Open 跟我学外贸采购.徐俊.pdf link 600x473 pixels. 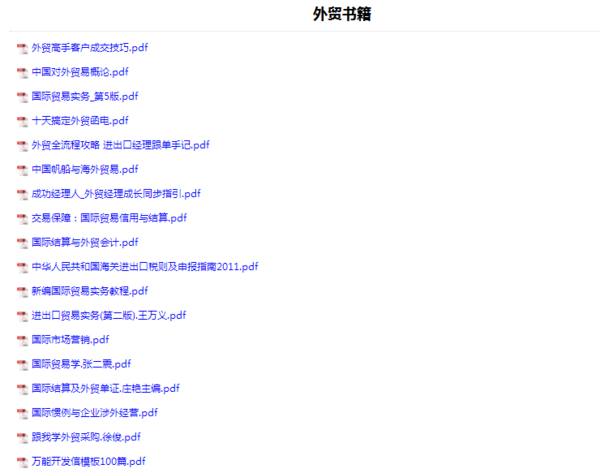(x=86, y=437)
